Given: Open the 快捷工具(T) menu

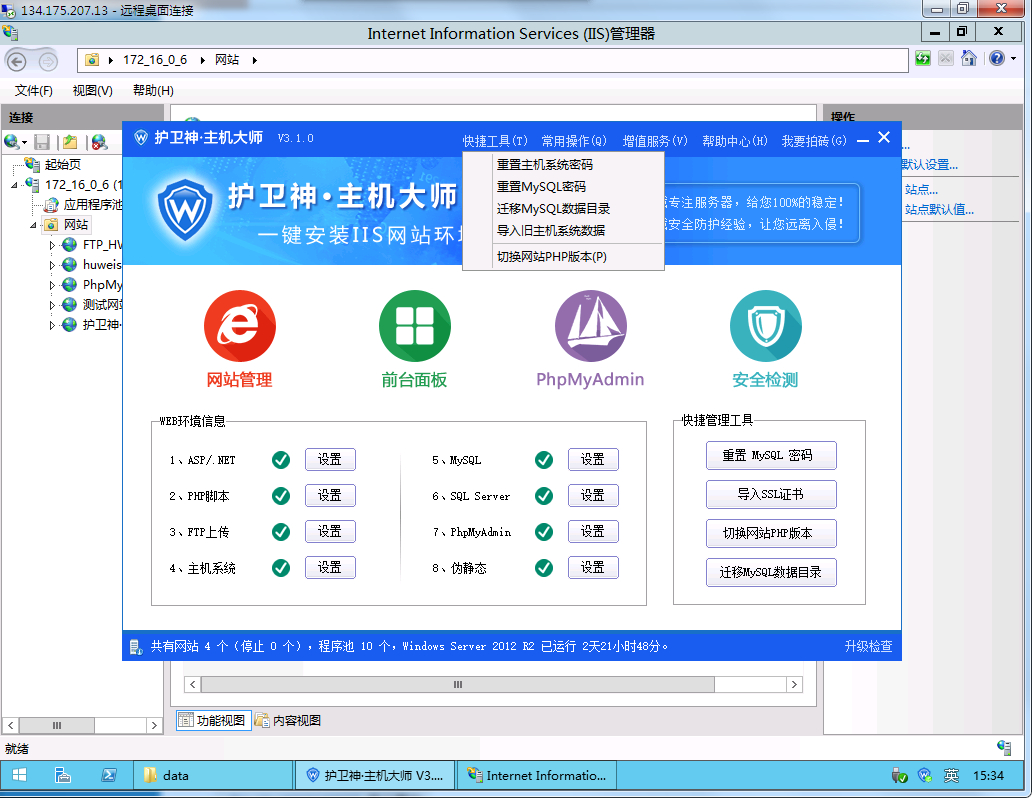Looking at the screenshot, I should tap(495, 141).
